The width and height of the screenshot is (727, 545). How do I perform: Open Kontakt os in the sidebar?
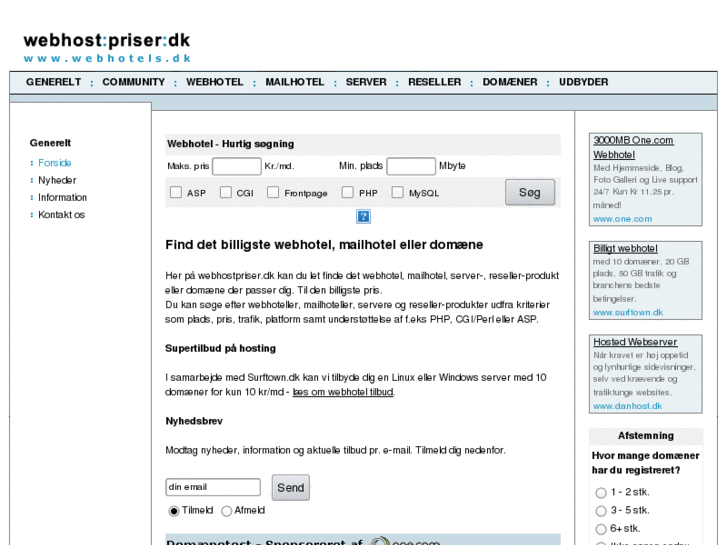click(61, 214)
